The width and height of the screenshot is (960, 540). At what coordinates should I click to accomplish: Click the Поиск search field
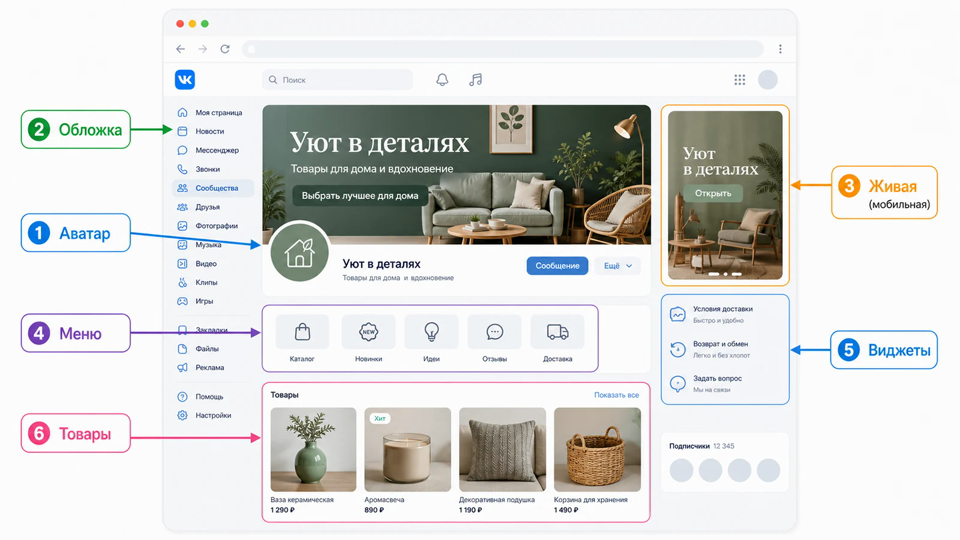[x=337, y=80]
